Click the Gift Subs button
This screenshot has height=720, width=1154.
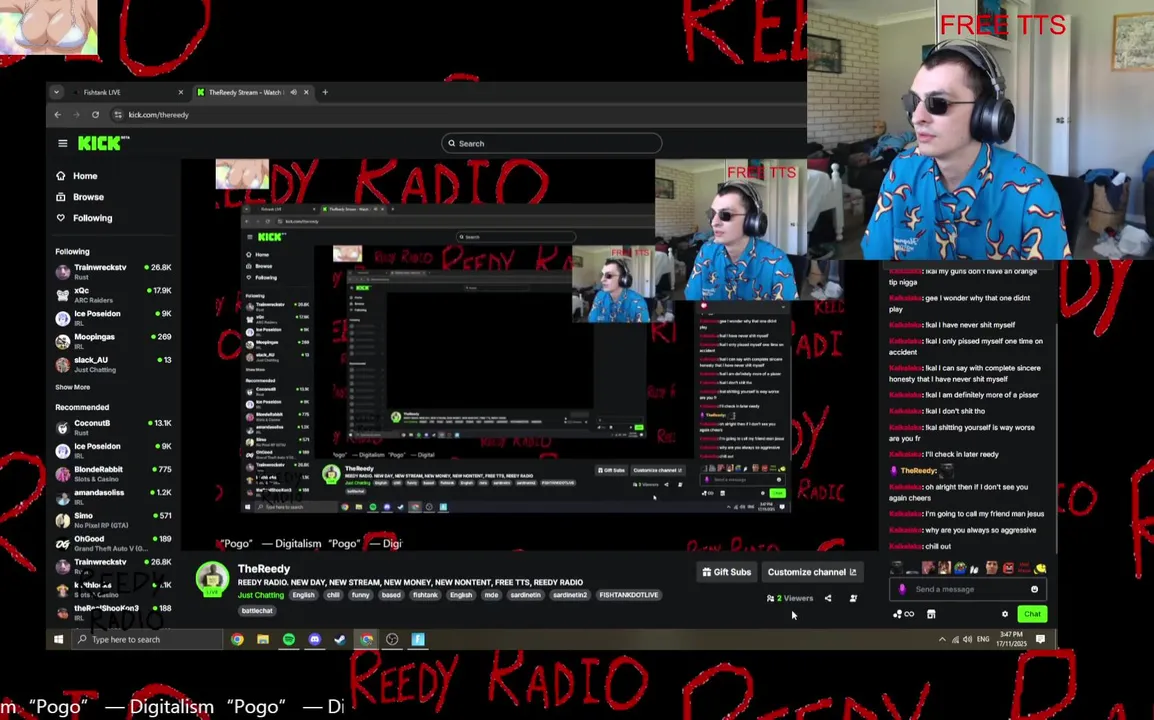coord(727,572)
